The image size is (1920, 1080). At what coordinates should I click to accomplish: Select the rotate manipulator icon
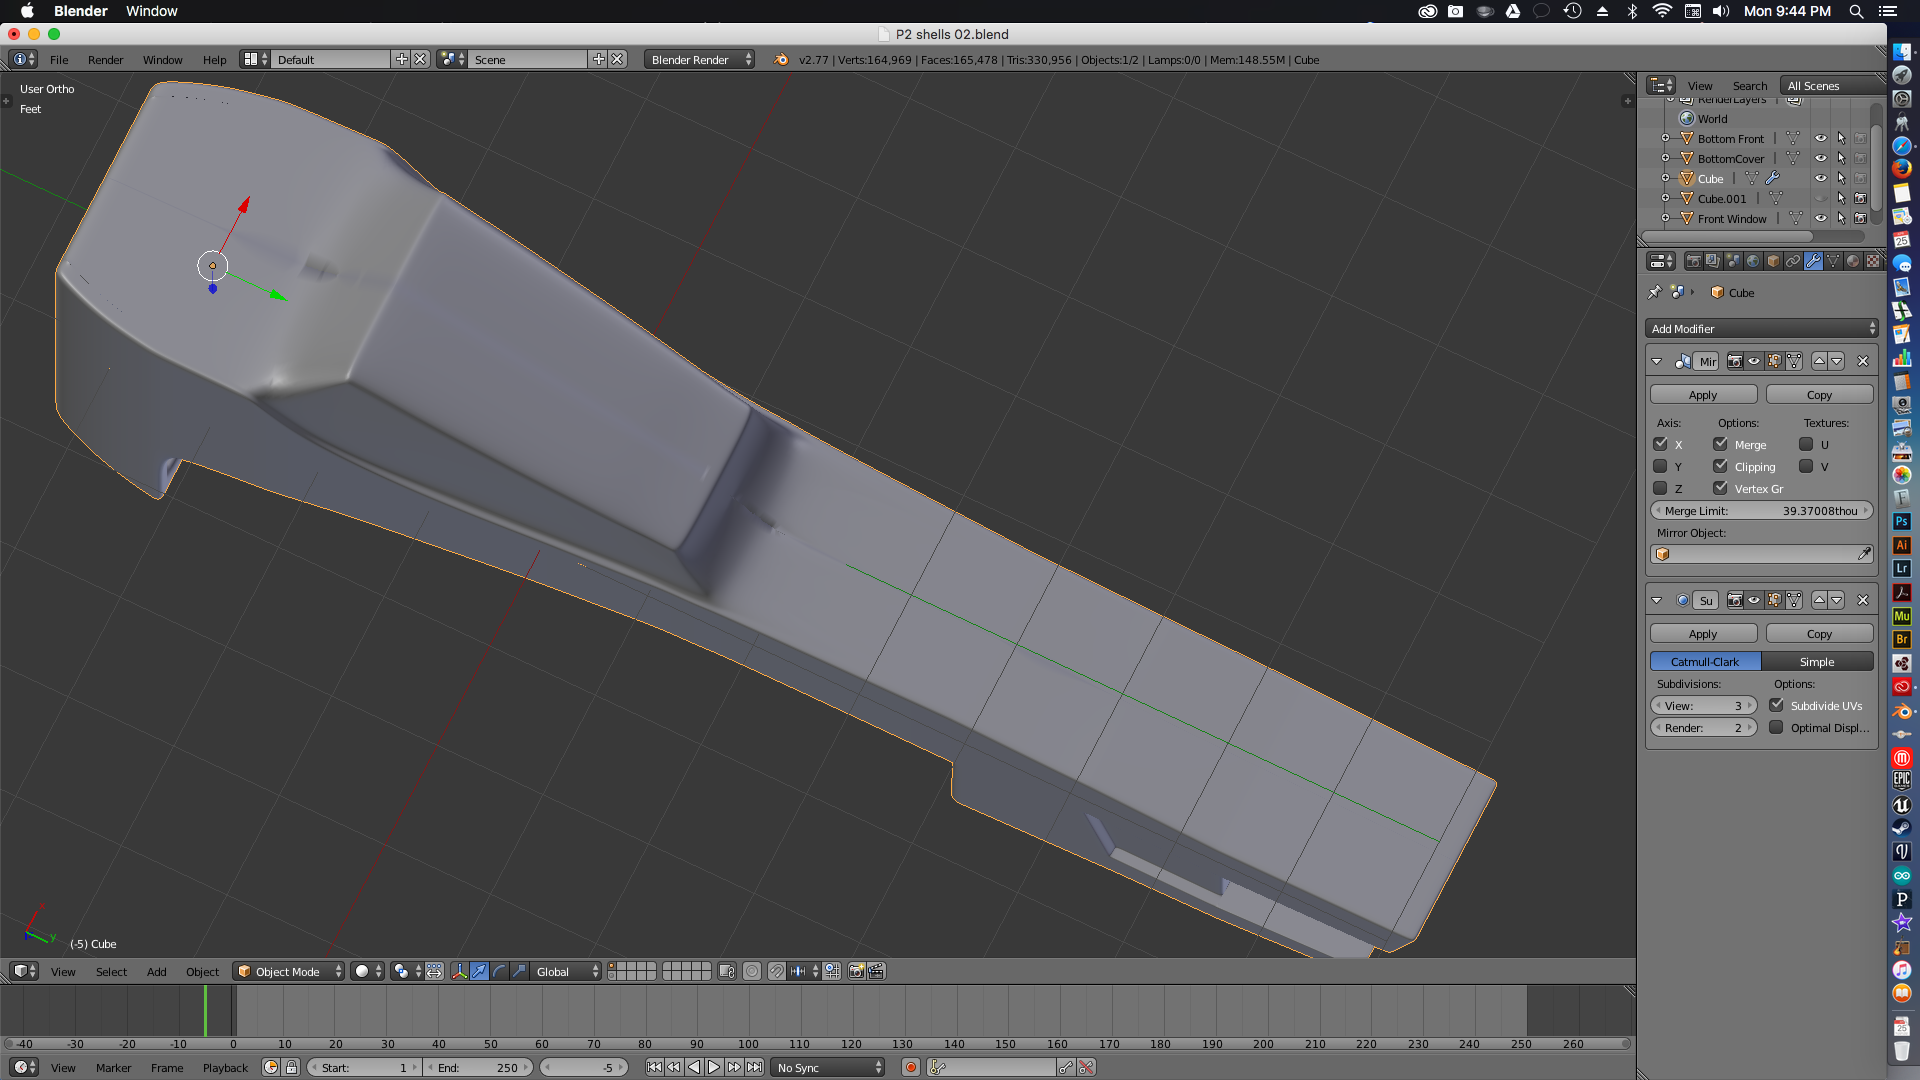coord(499,971)
